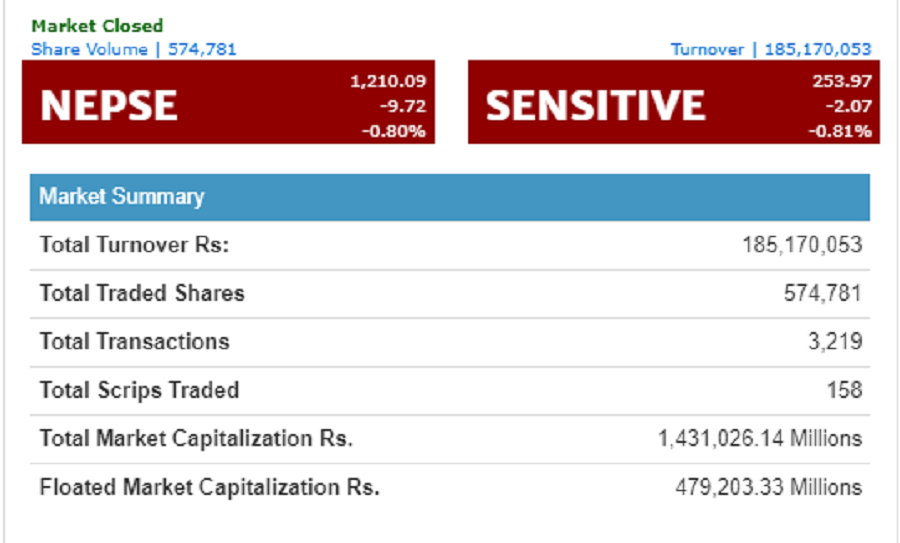900x543 pixels.
Task: Select the Total Turnover Rs row
Action: pyautogui.click(x=450, y=245)
